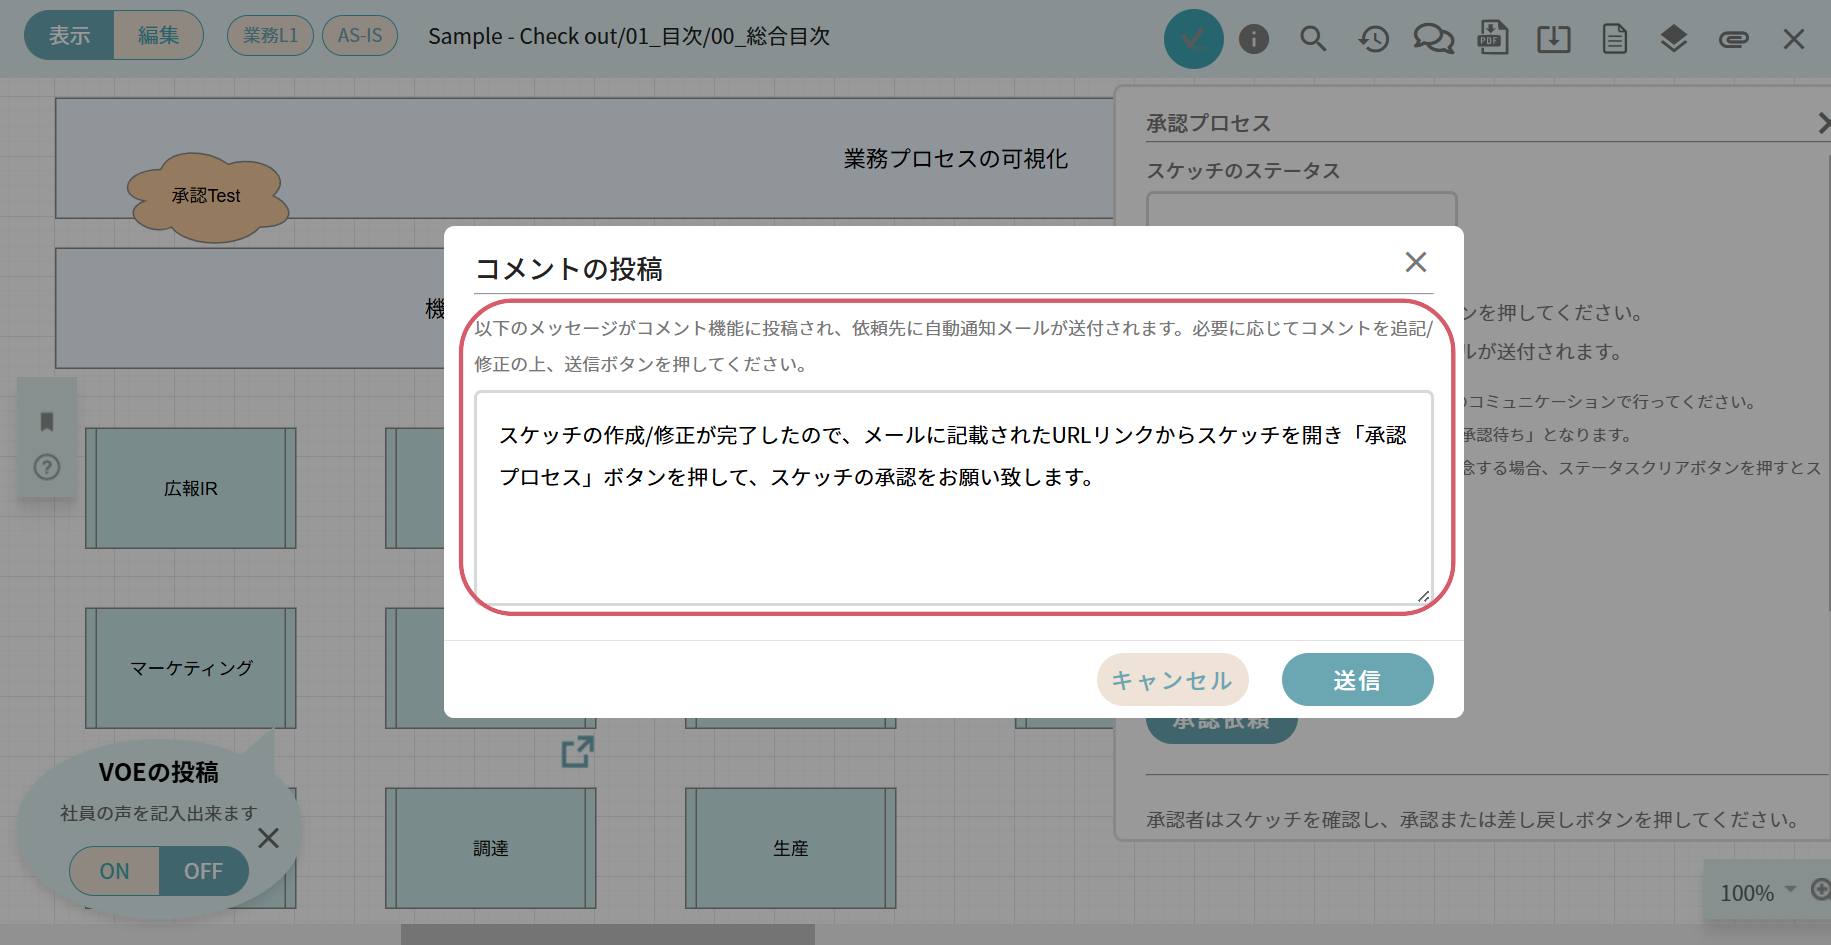The width and height of the screenshot is (1831, 945).
Task: Open the information icon in toolbar
Action: tap(1253, 39)
